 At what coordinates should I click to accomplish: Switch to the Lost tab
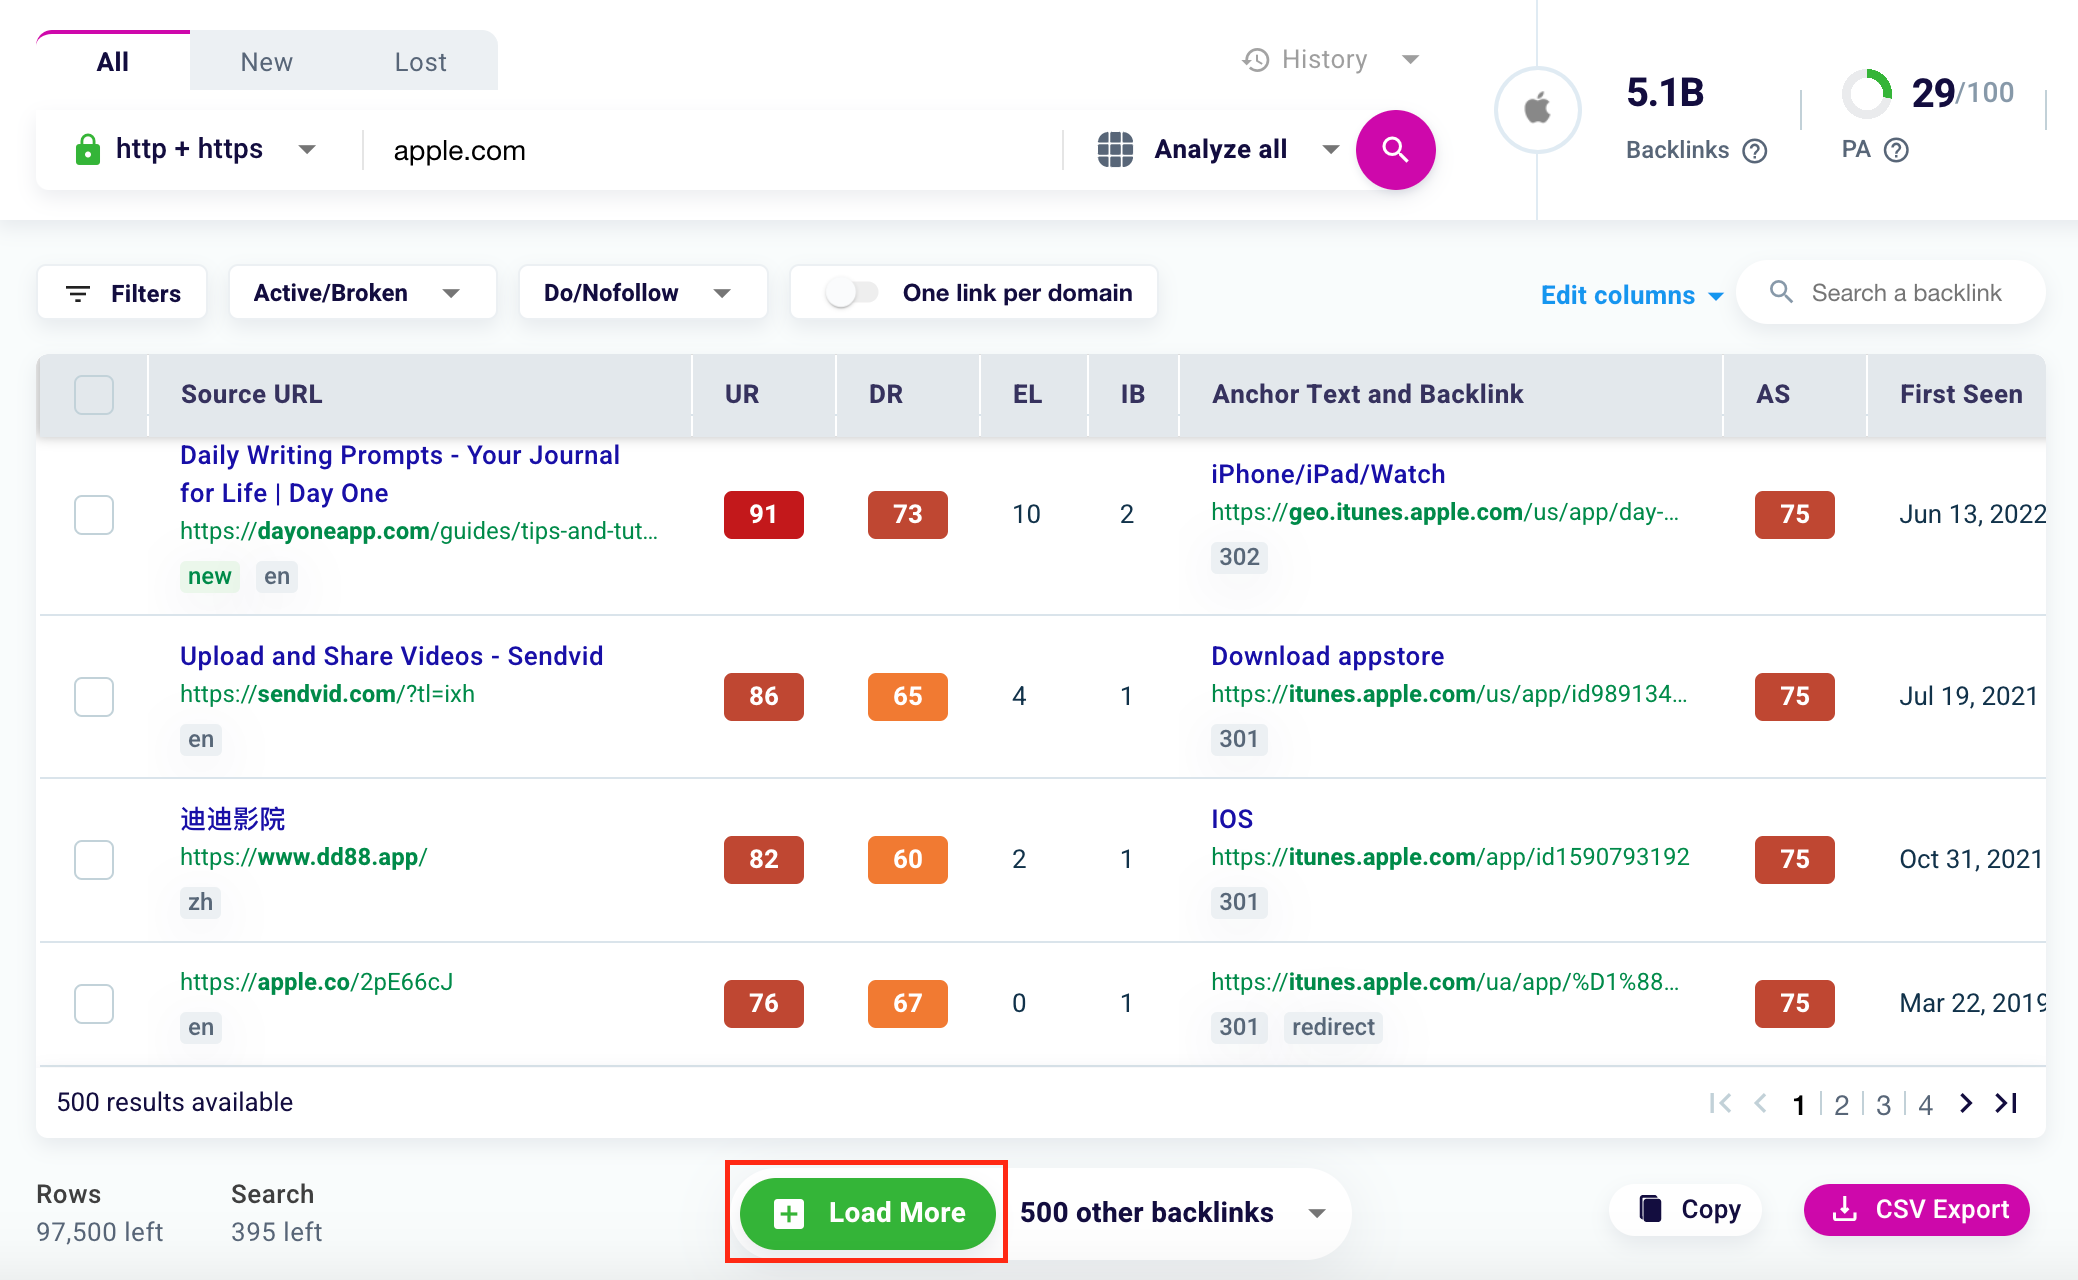[420, 62]
